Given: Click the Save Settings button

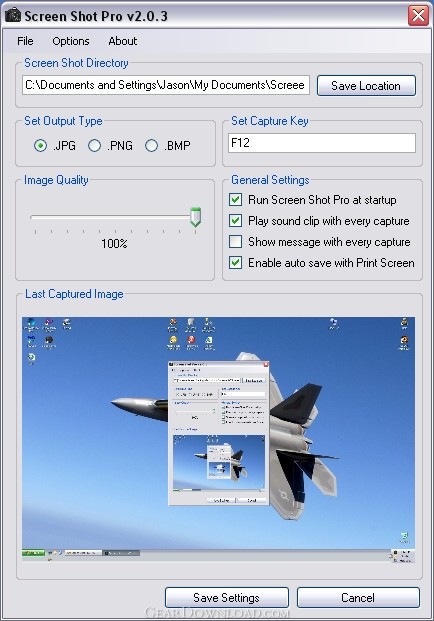Looking at the screenshot, I should [227, 598].
